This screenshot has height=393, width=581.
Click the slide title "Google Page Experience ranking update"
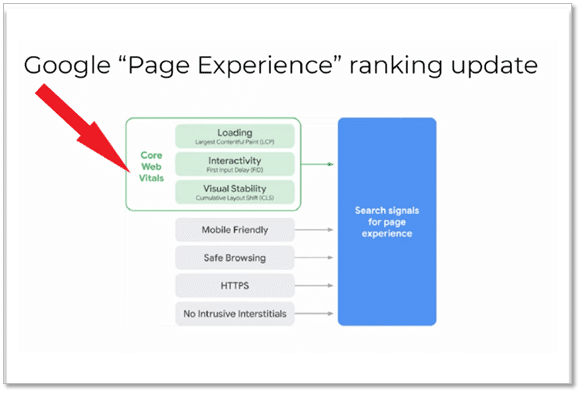click(x=280, y=66)
